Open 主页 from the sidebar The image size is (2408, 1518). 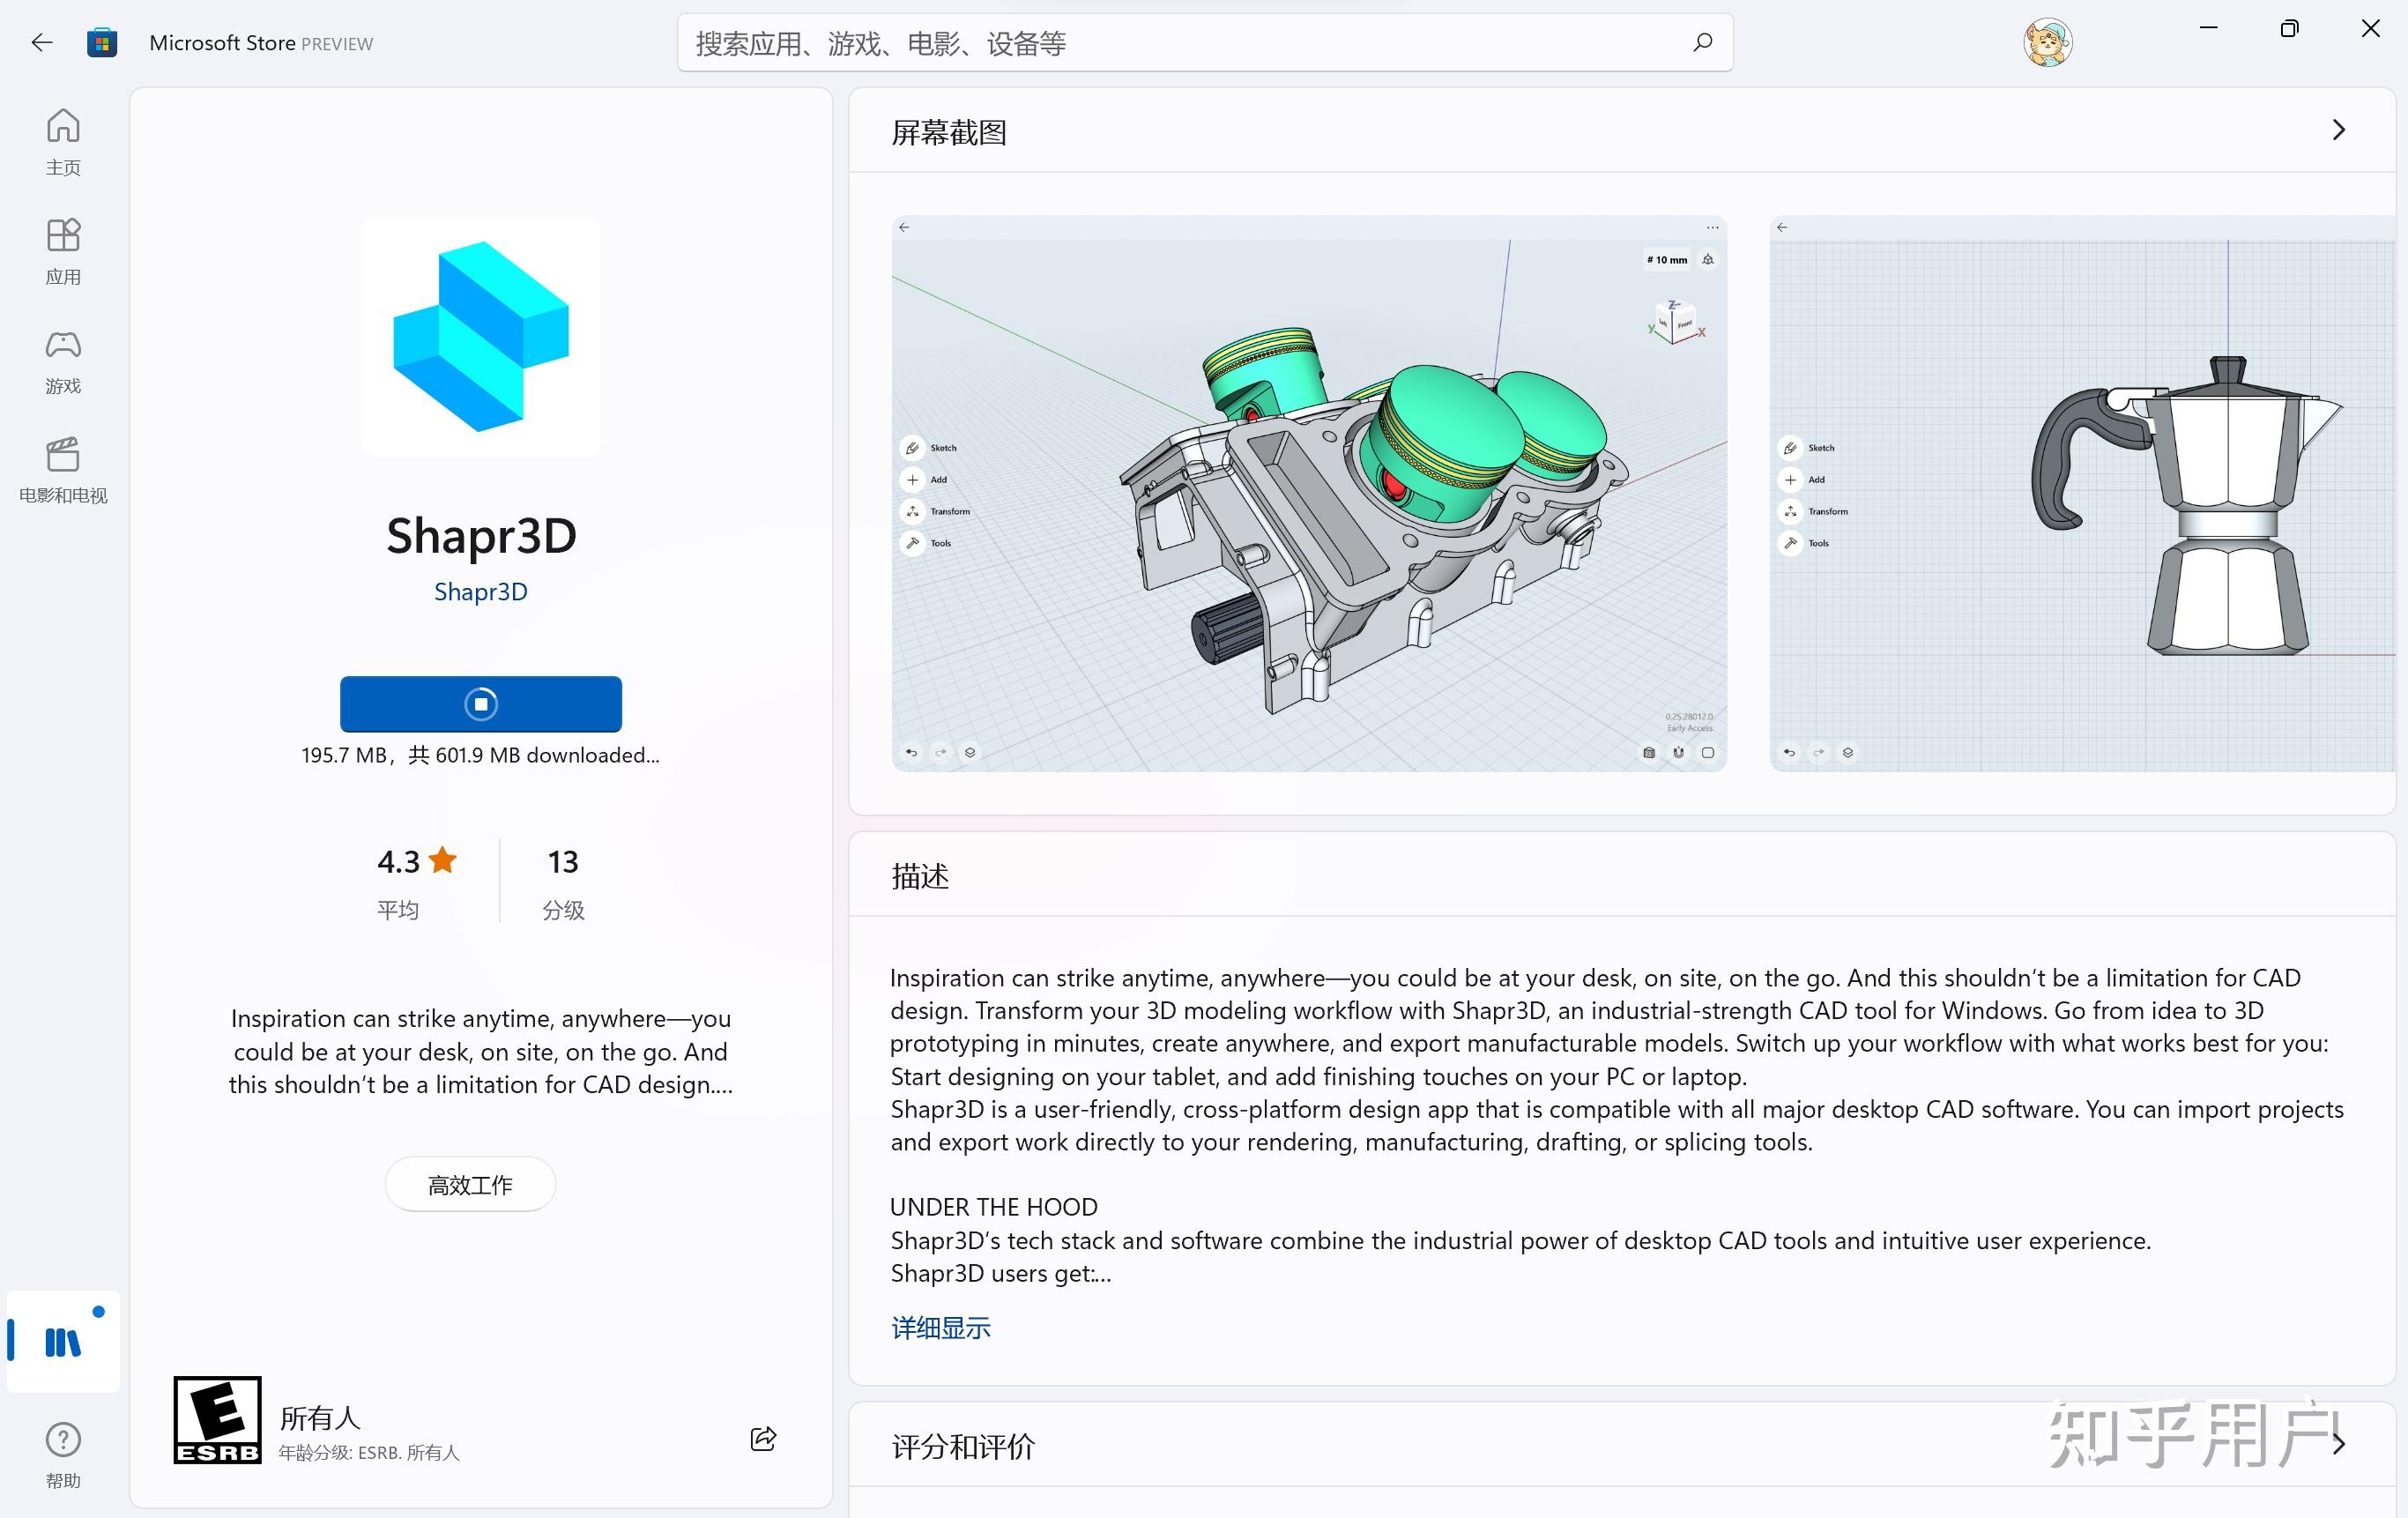(x=62, y=140)
